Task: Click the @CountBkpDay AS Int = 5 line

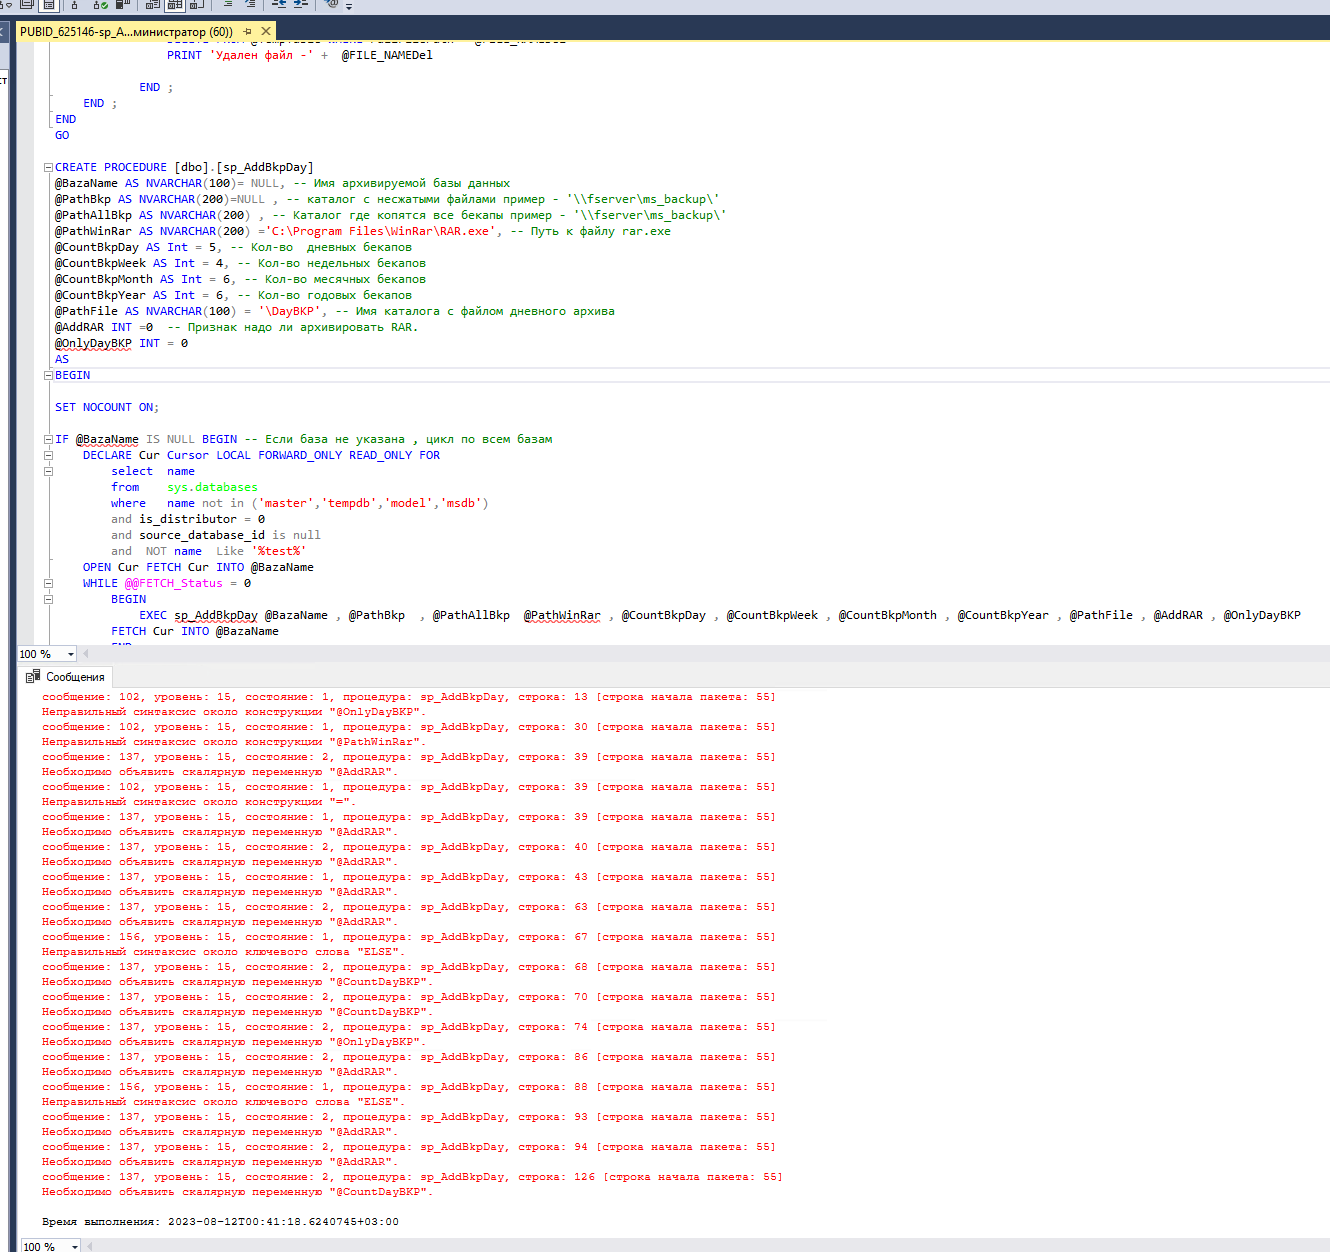Action: tap(233, 247)
